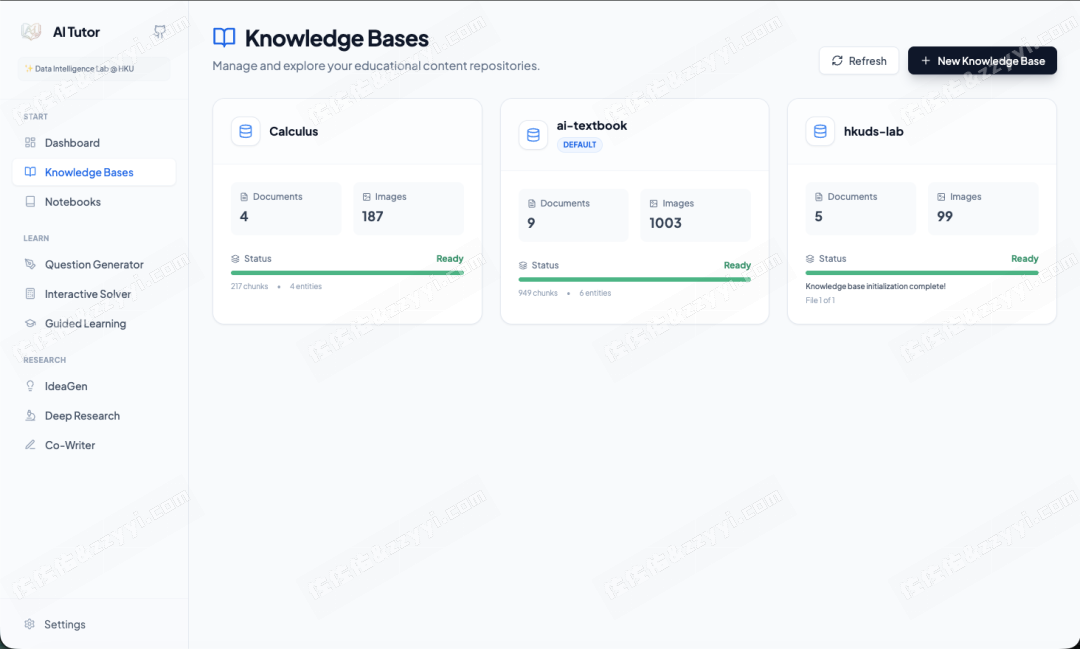Open the GitHub icon beside AI Tutor
The image size is (1080, 649).
[x=159, y=32]
